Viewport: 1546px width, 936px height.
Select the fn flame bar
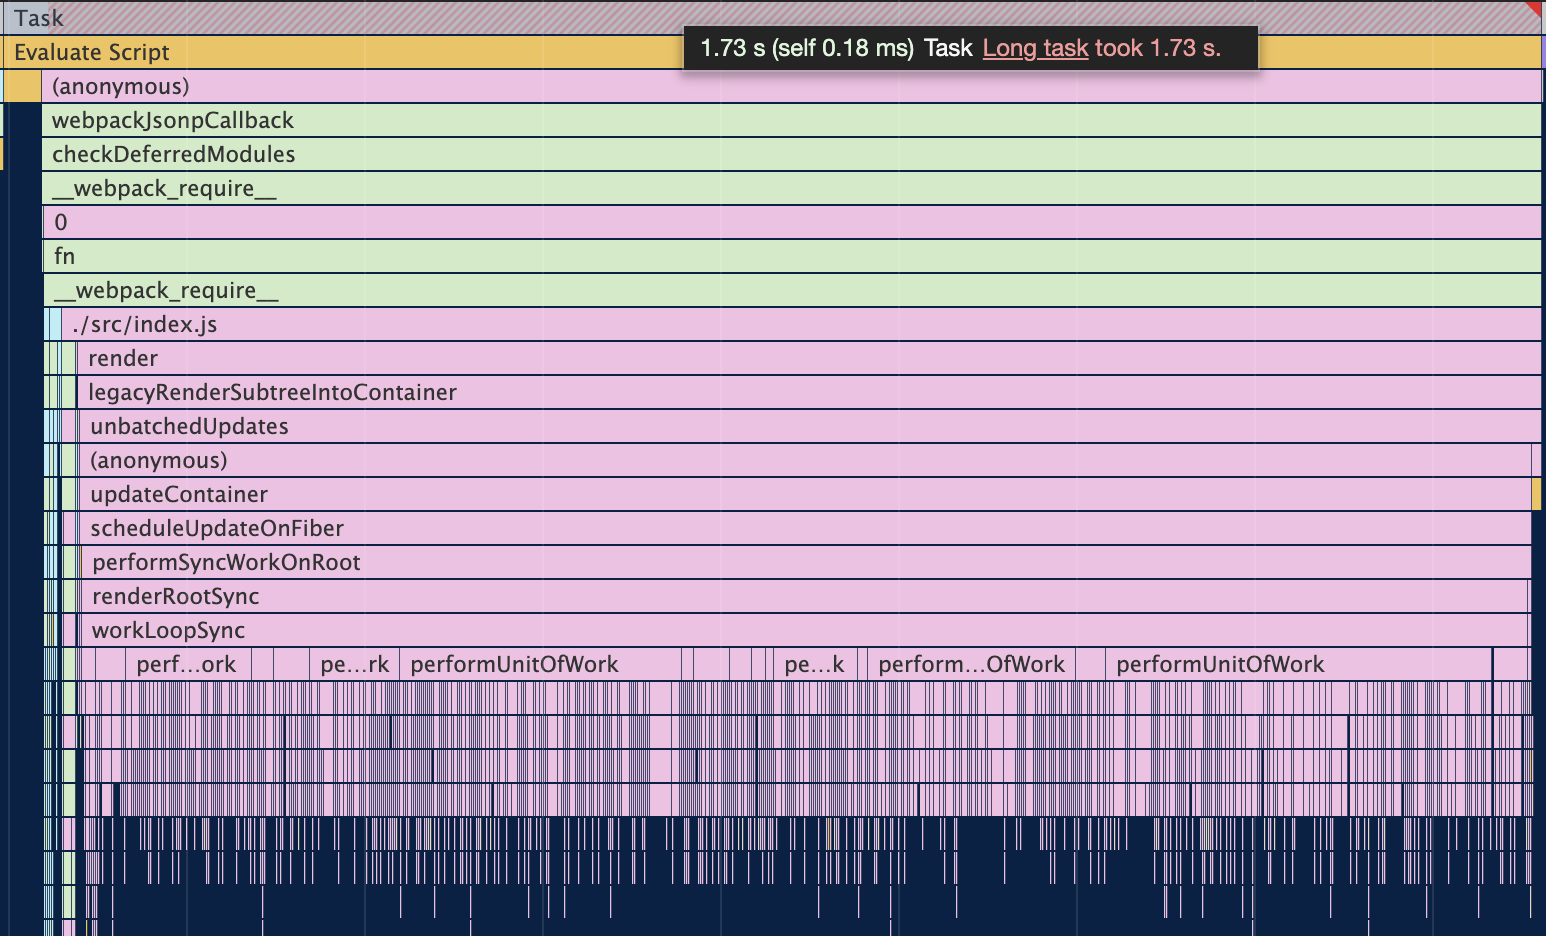(x=792, y=256)
